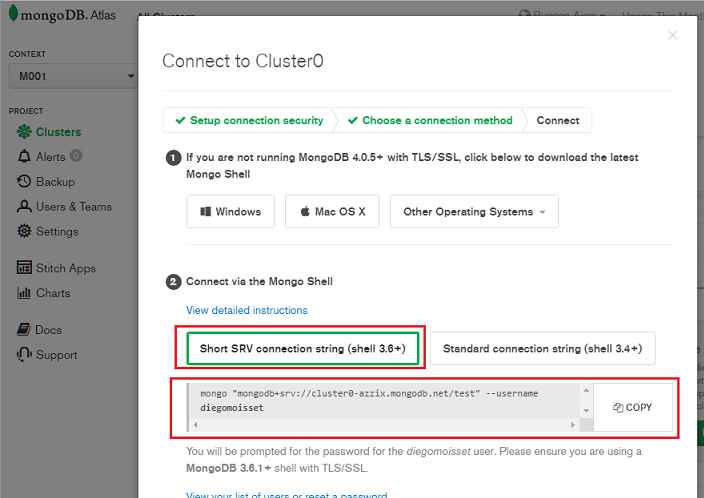
Task: Click scroll down arrow in connection string box
Action: pyautogui.click(x=586, y=410)
